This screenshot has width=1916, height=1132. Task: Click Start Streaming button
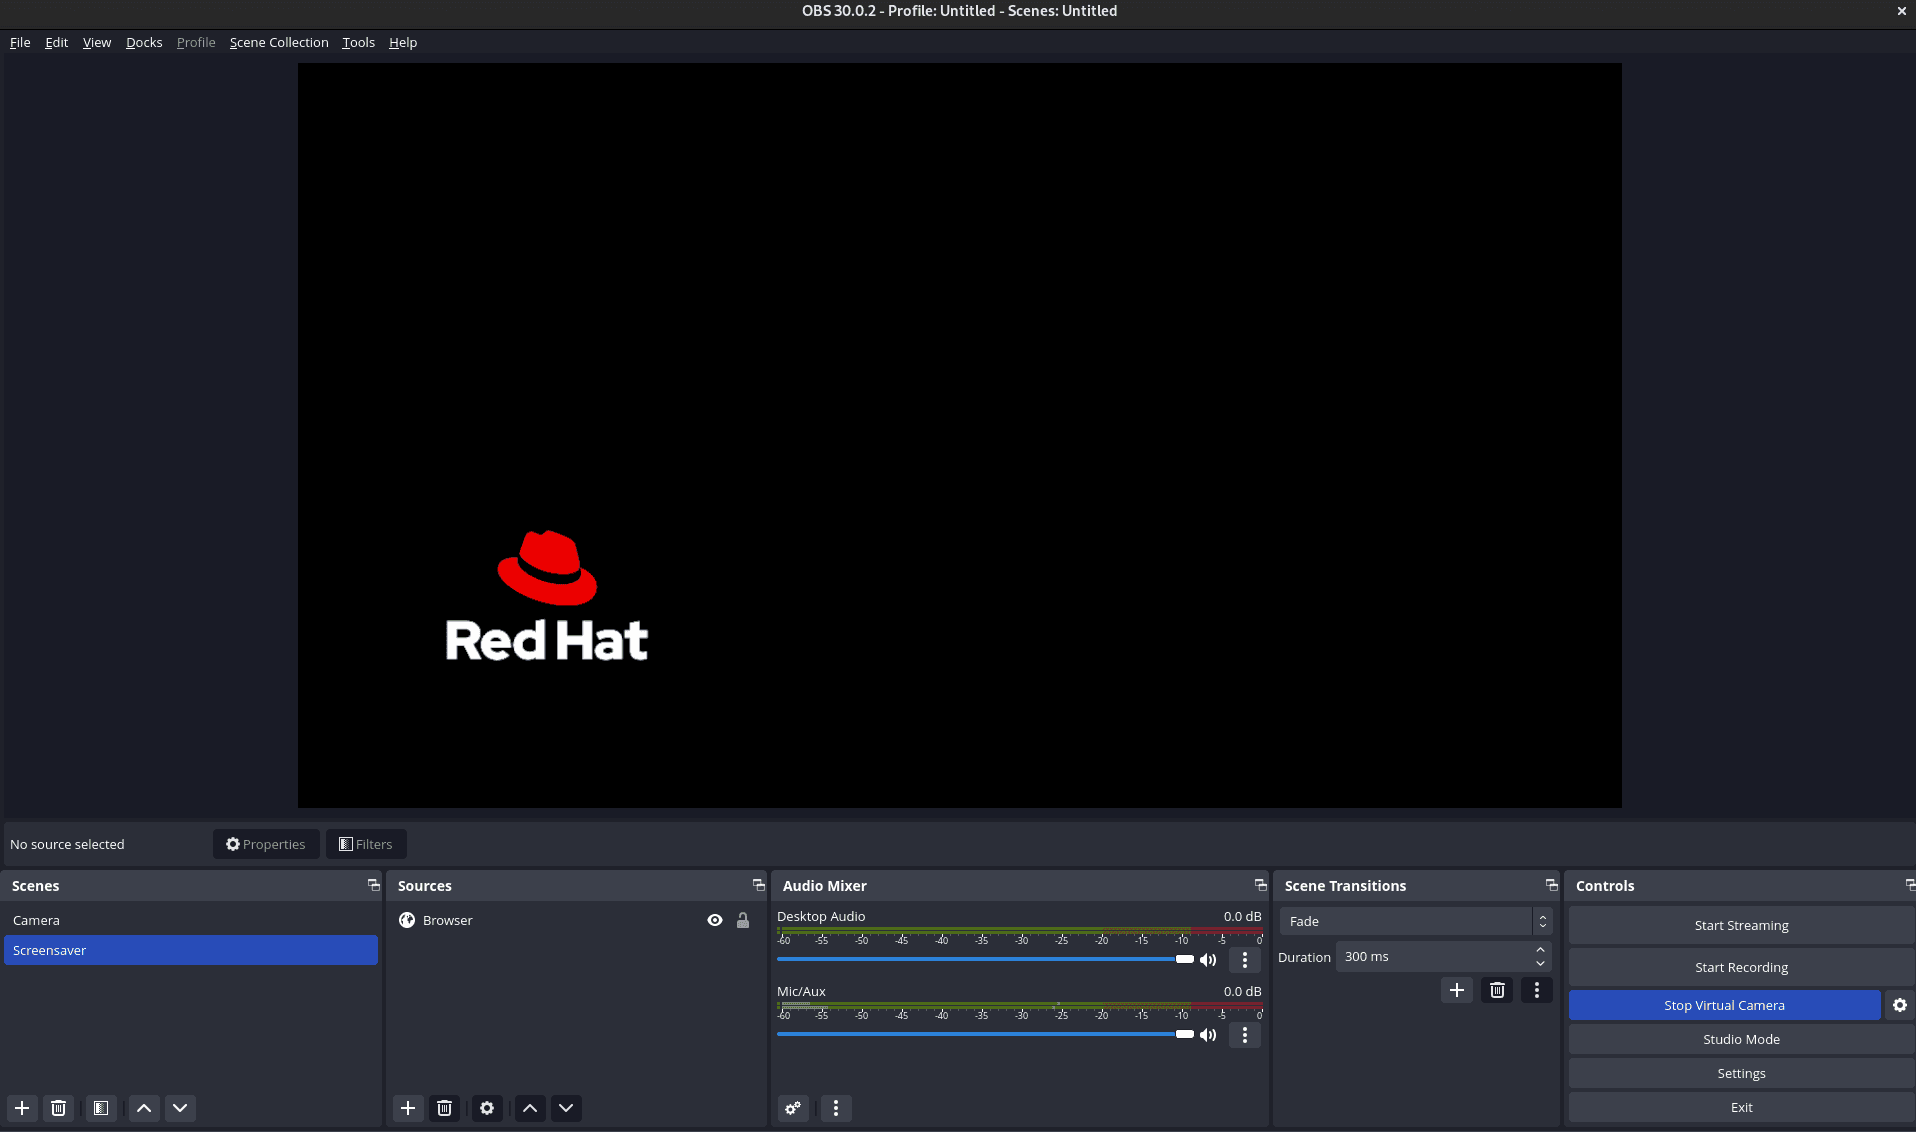pyautogui.click(x=1741, y=925)
